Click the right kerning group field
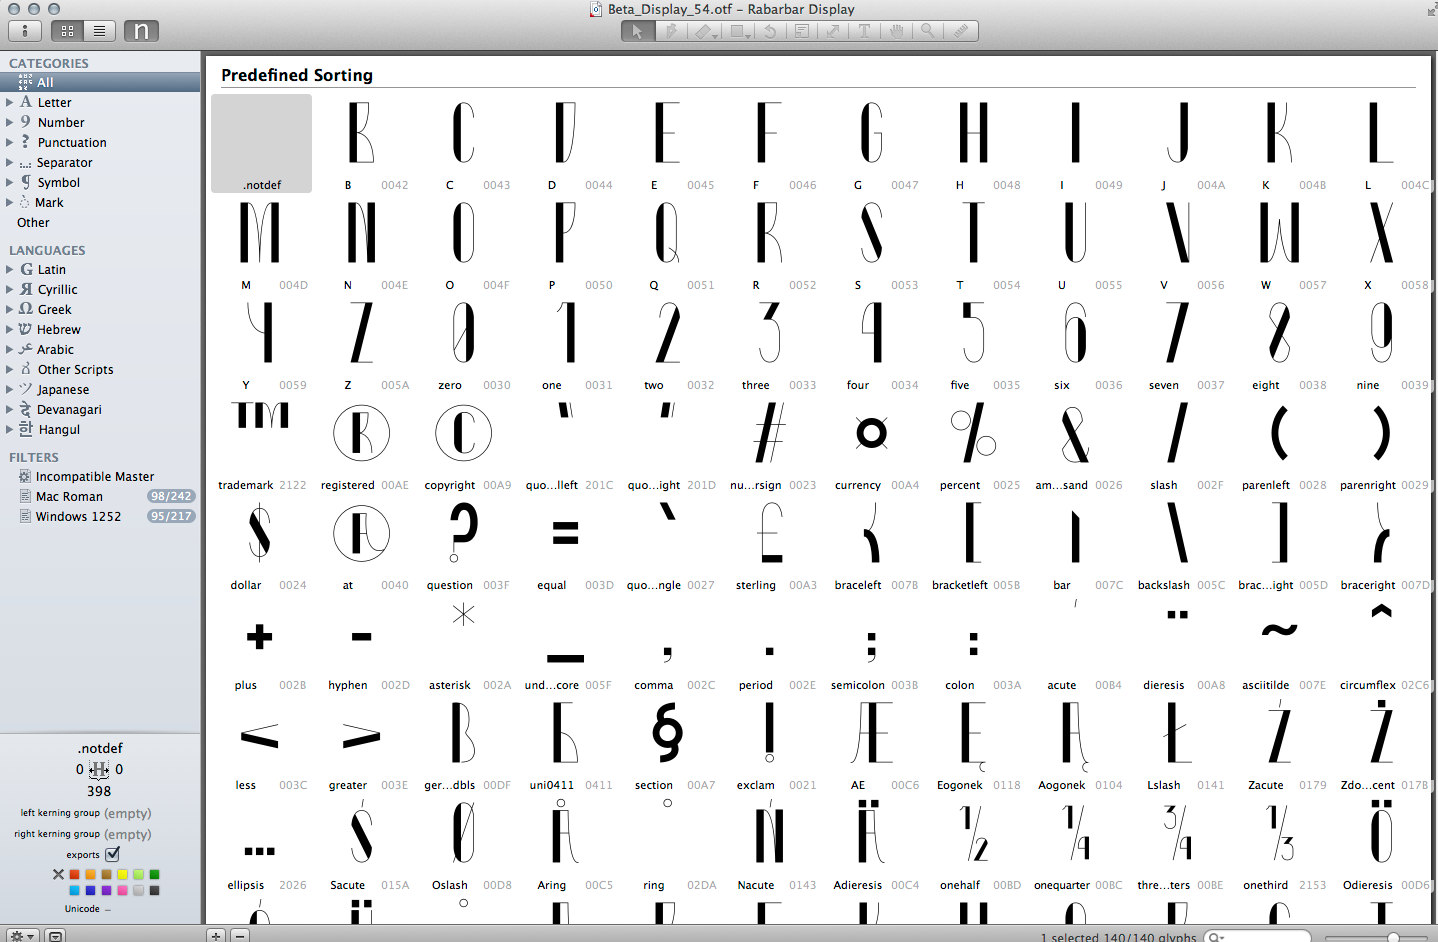The height and width of the screenshot is (942, 1438). pos(127,834)
